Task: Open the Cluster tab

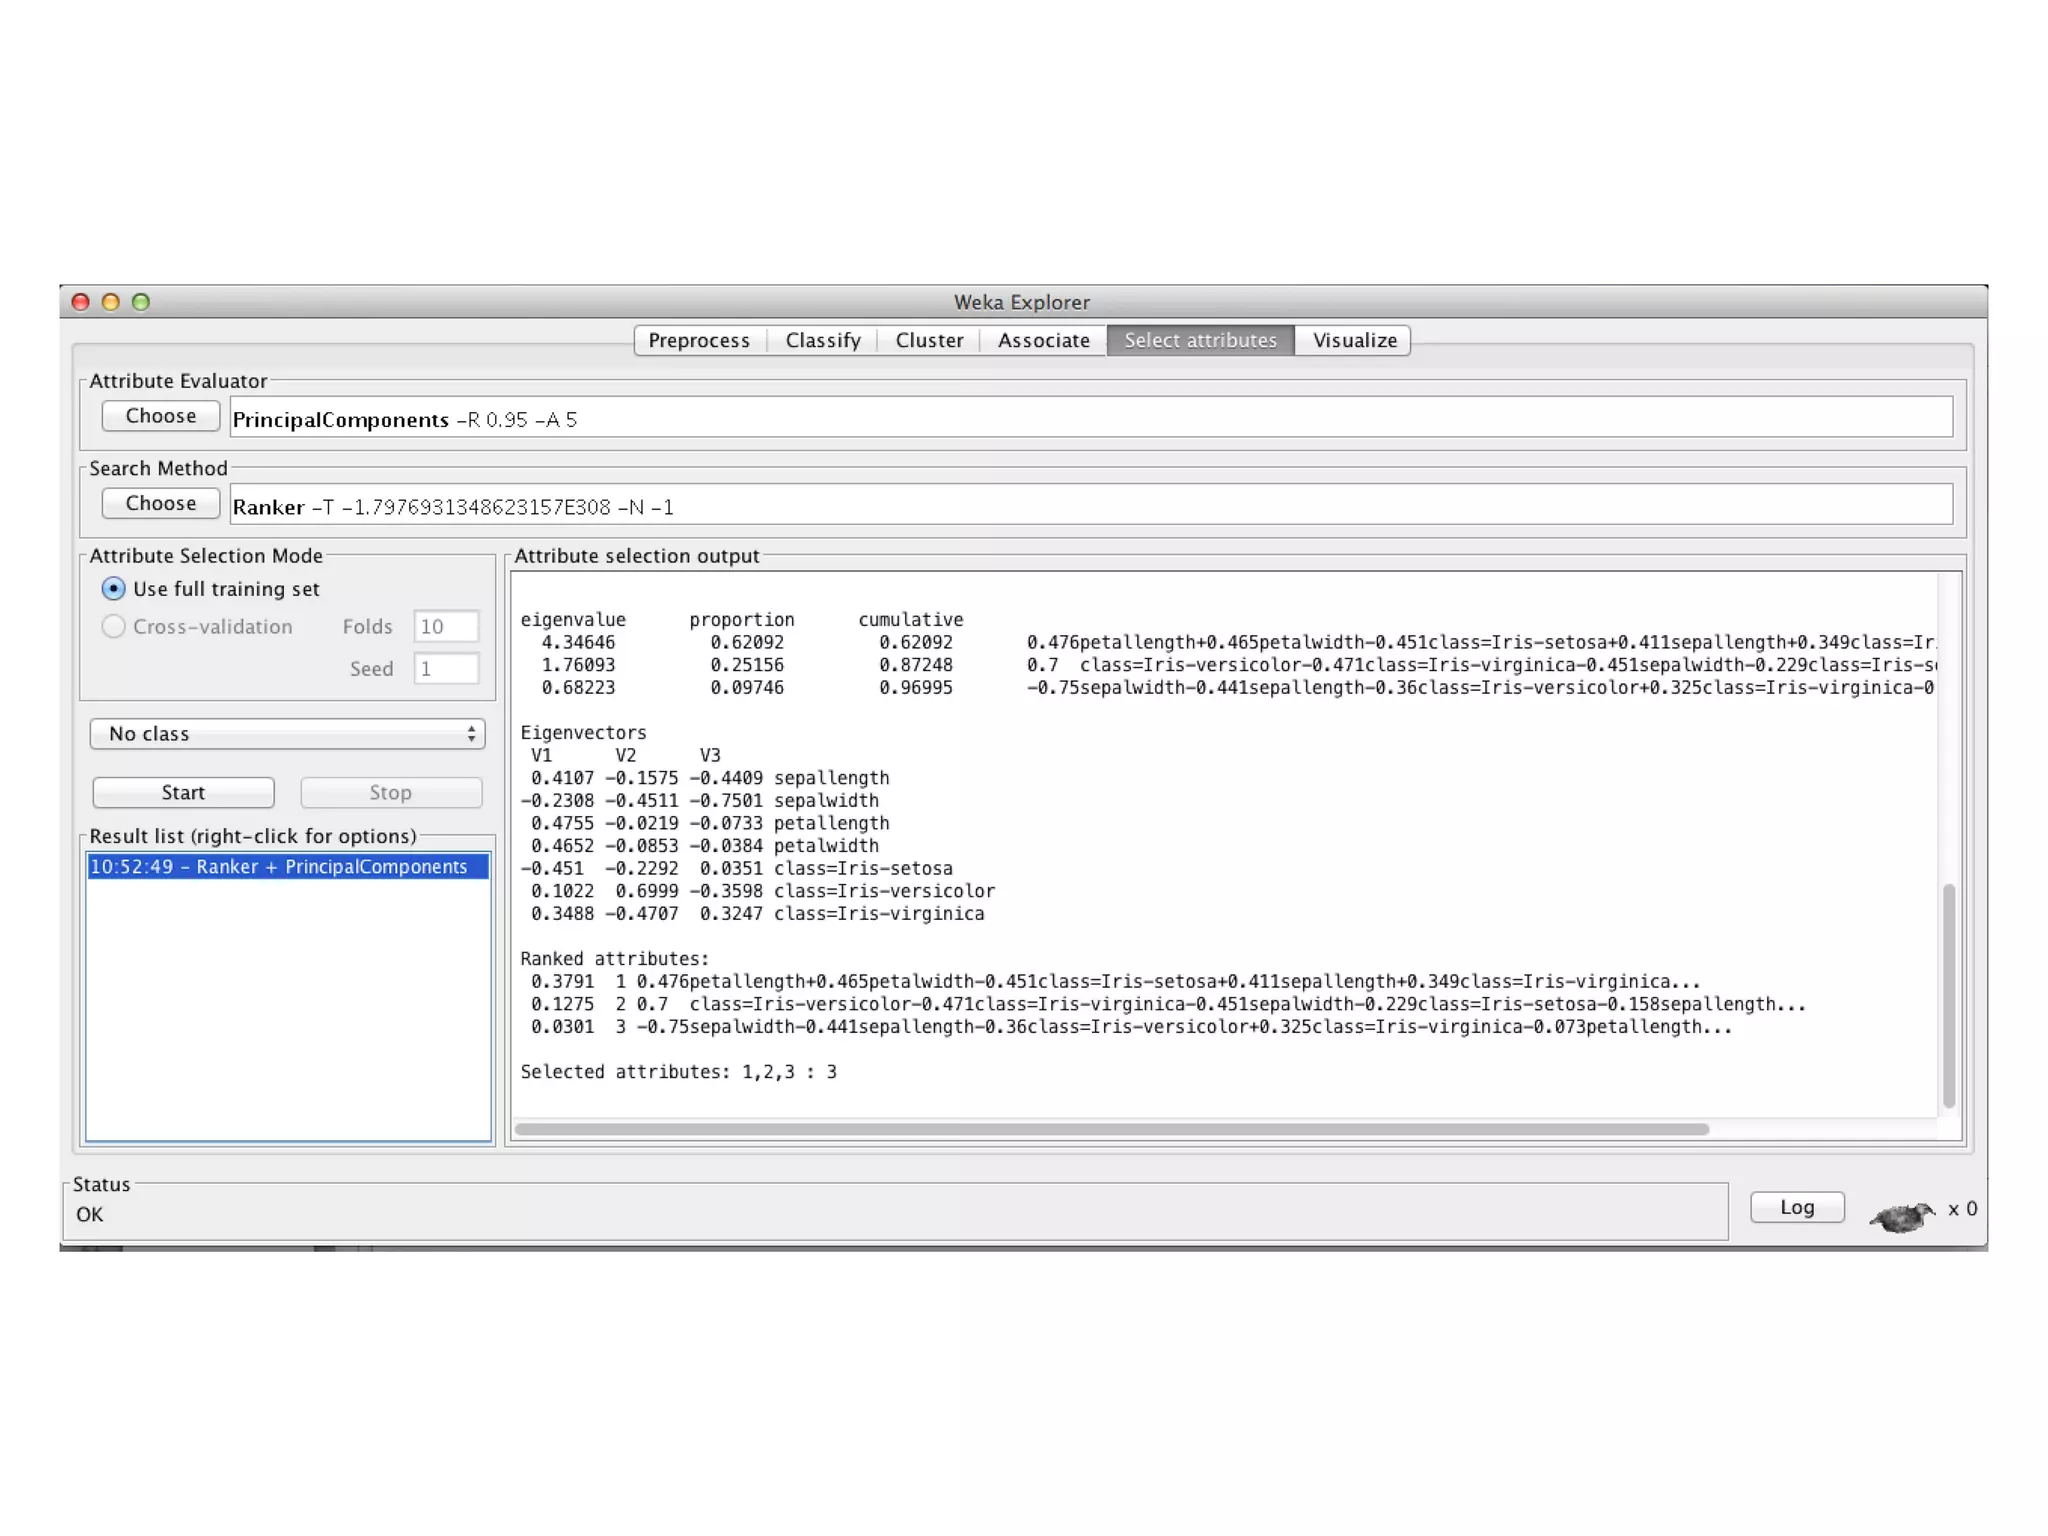Action: (x=929, y=341)
